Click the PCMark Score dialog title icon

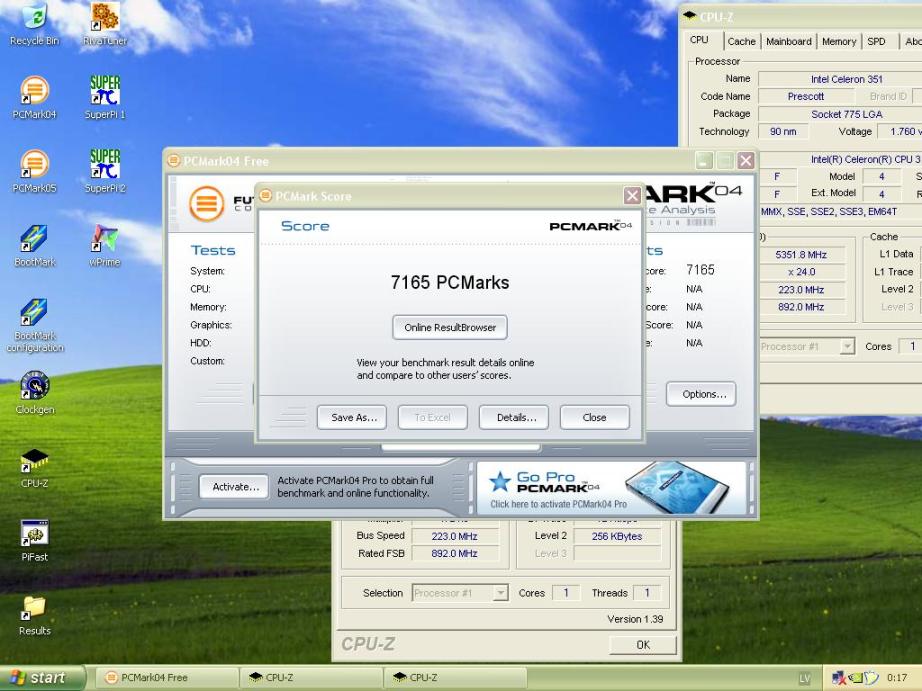(266, 195)
